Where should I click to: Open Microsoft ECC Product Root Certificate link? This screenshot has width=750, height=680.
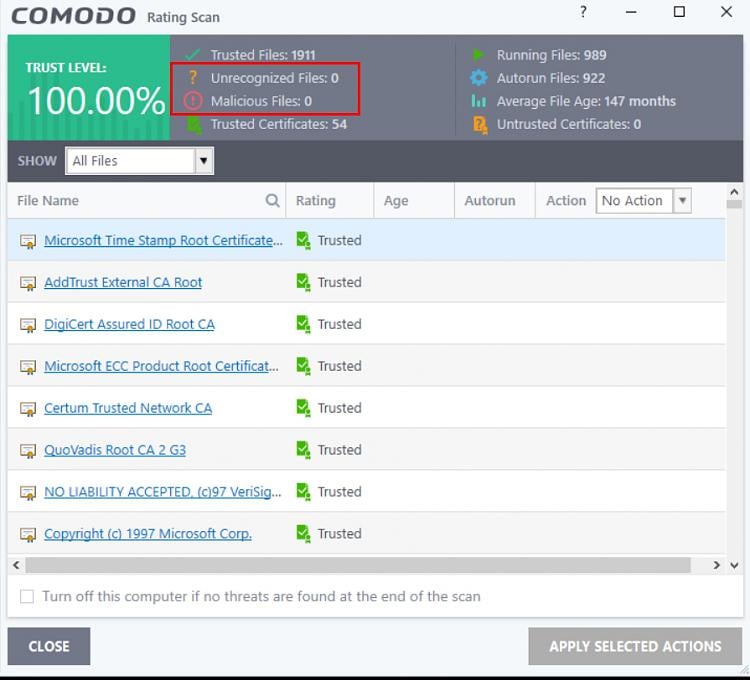click(161, 366)
